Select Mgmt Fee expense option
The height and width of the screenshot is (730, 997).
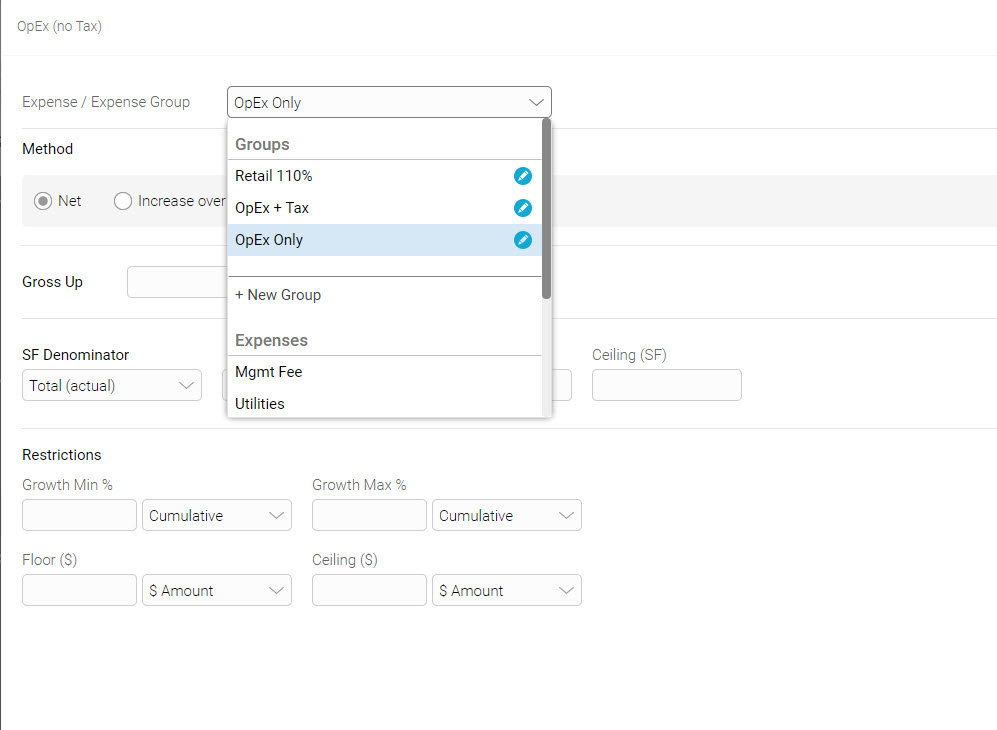point(269,372)
